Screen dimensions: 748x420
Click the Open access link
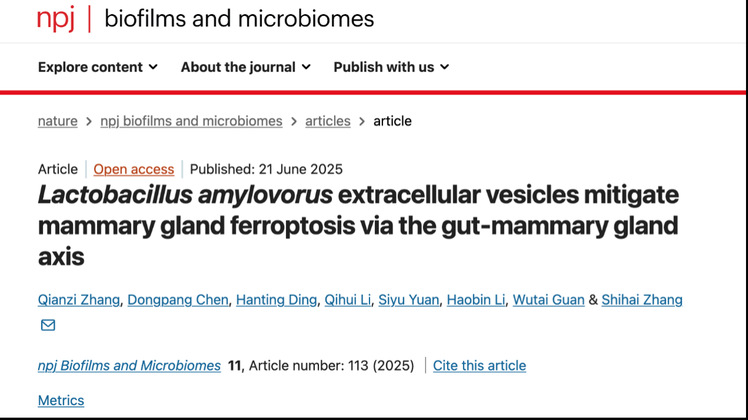134,169
